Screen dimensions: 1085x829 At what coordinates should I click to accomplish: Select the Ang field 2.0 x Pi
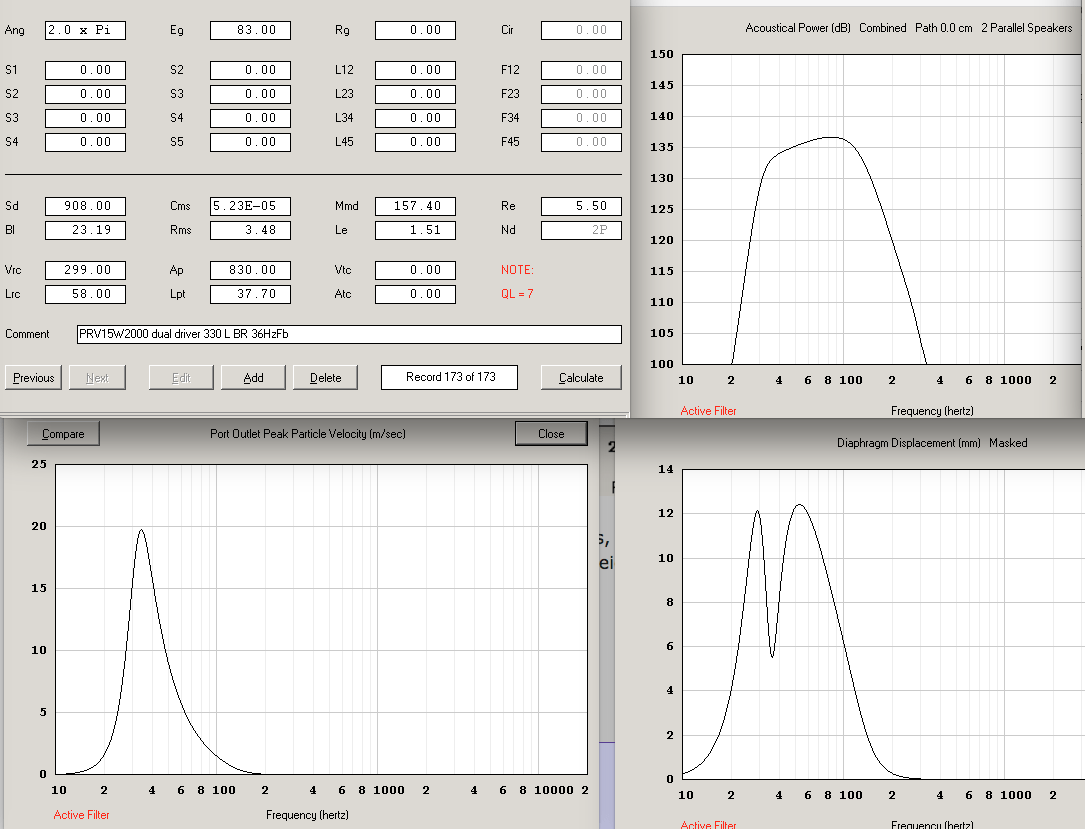pyautogui.click(x=85, y=30)
